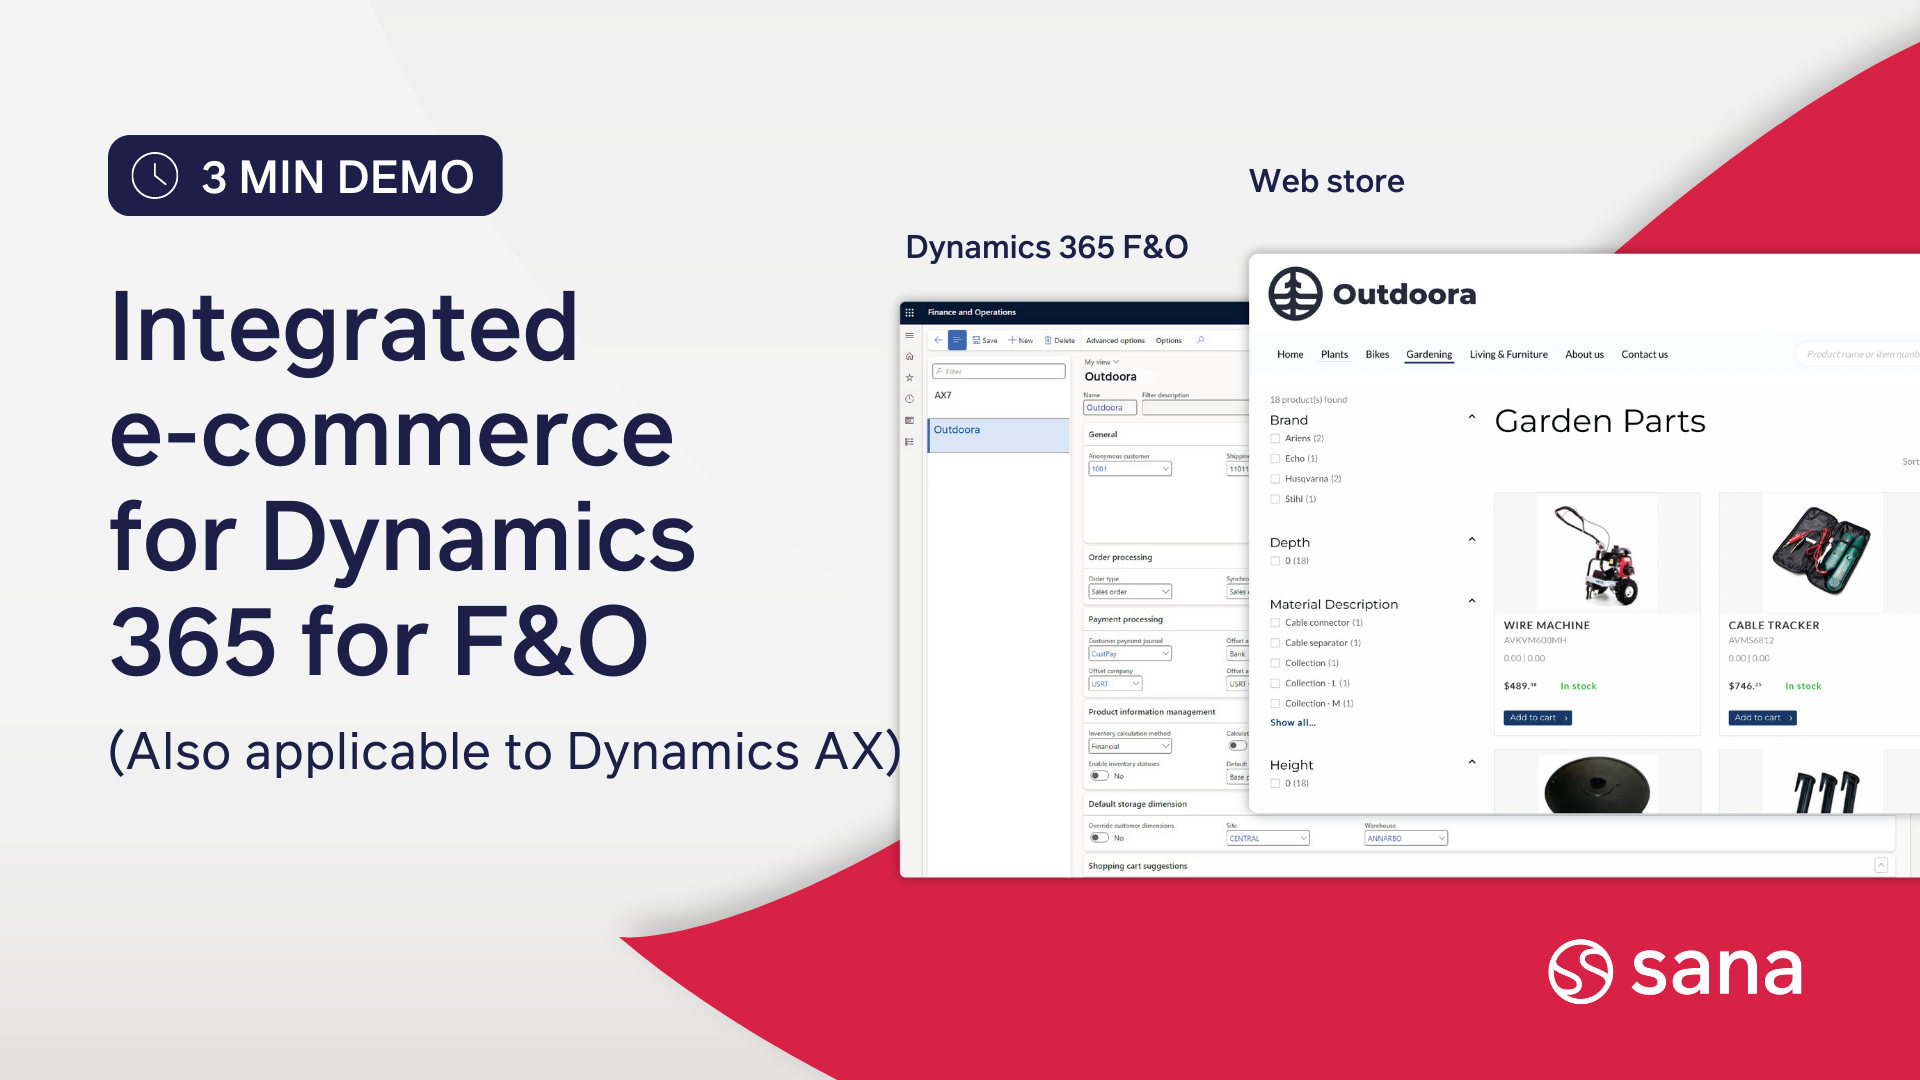This screenshot has height=1080, width=1920.
Task: Click Show all... under Material Description
Action: [x=1292, y=723]
